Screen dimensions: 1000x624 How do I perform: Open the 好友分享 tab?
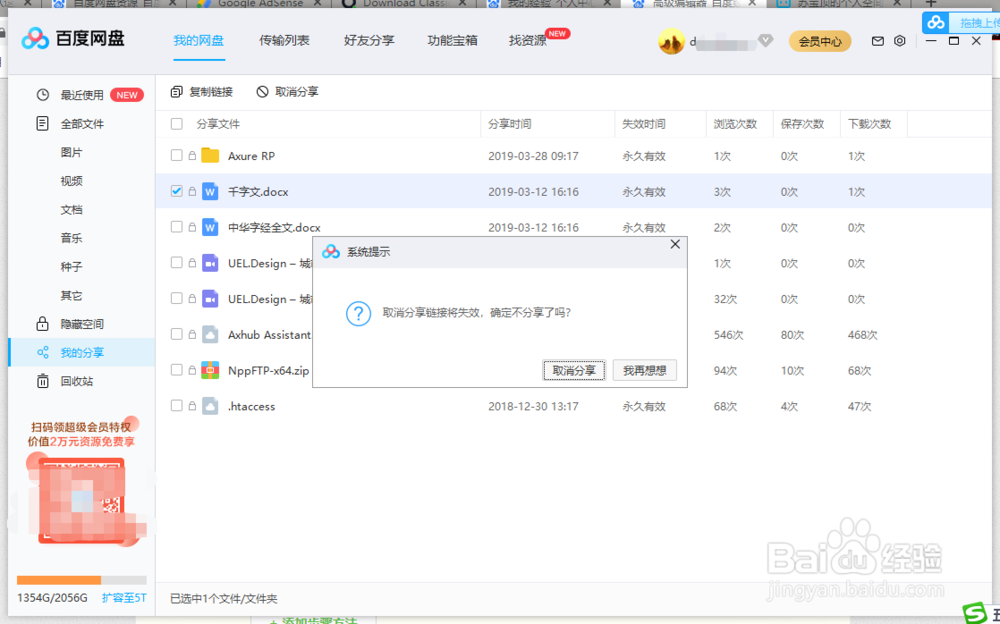(369, 41)
